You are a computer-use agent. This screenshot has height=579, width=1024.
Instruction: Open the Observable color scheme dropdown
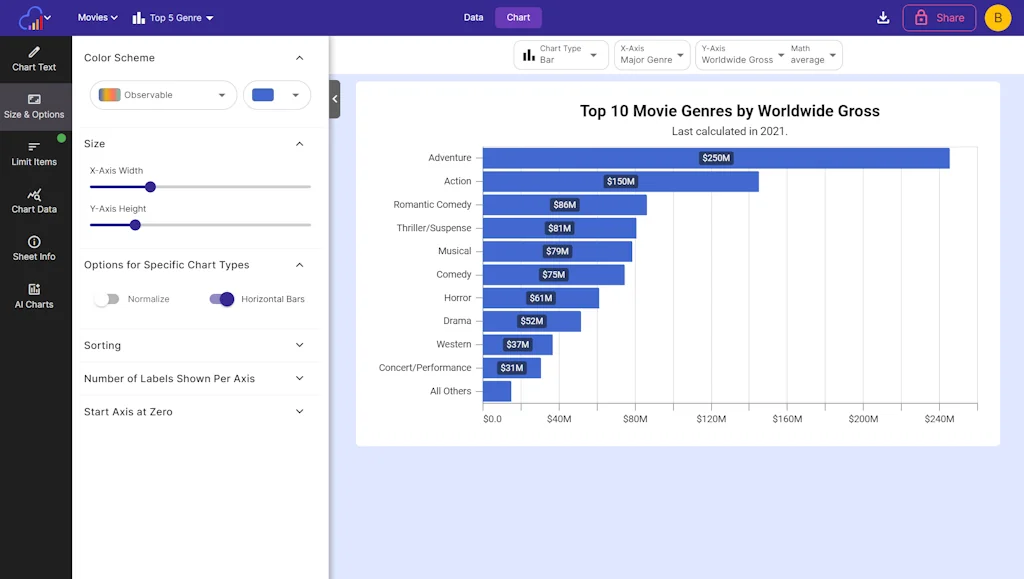click(162, 95)
